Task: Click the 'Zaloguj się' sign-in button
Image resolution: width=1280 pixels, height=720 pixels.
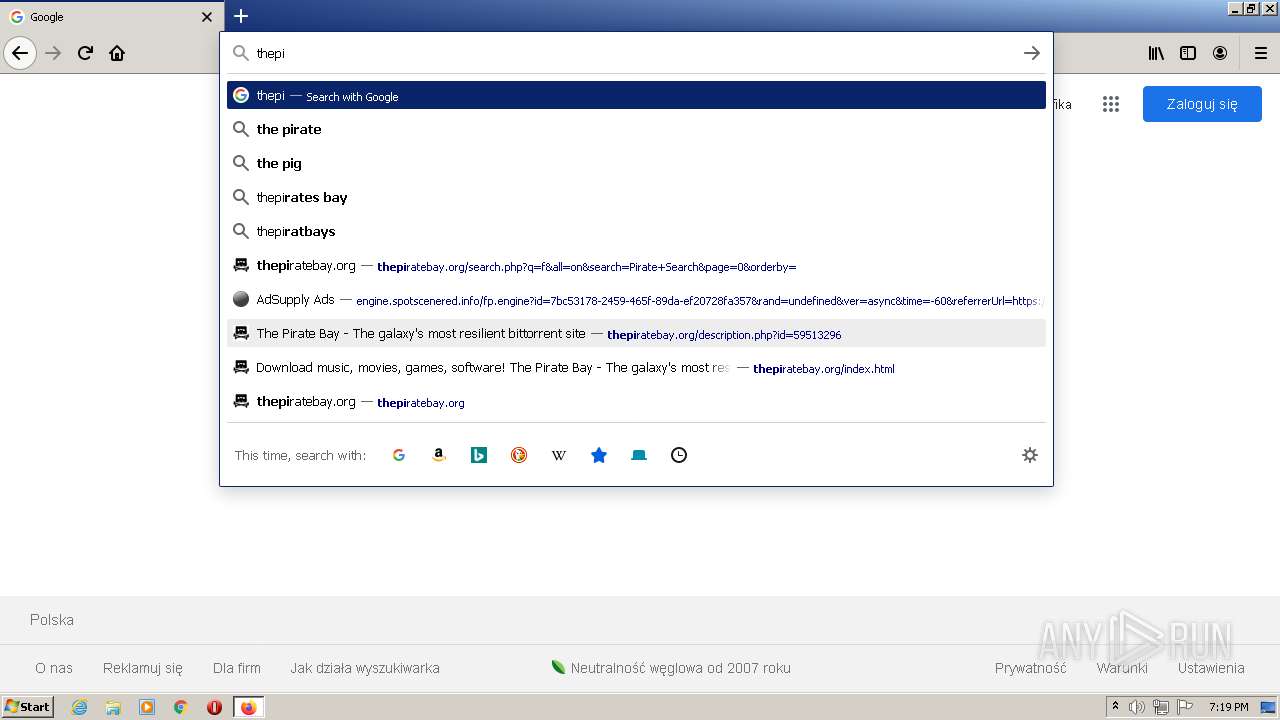Action: coord(1202,104)
